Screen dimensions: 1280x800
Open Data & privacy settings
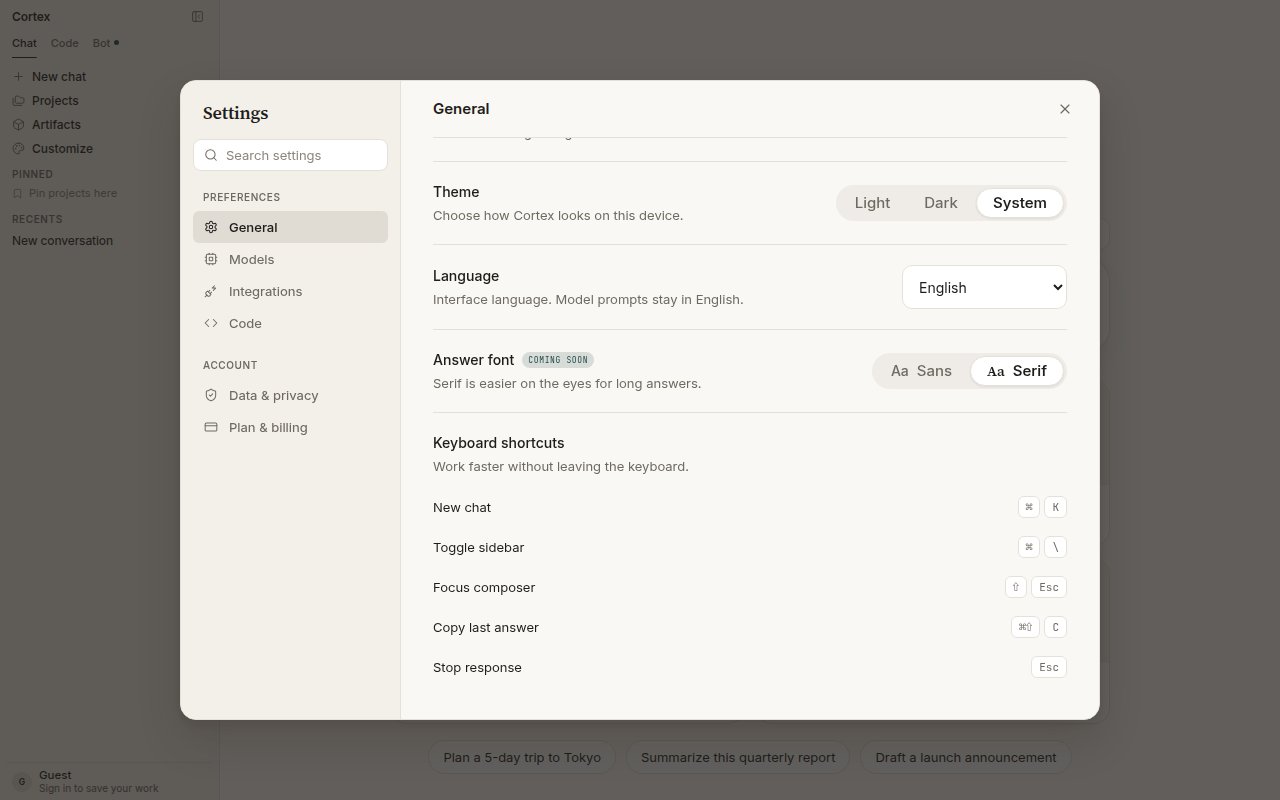[290, 395]
